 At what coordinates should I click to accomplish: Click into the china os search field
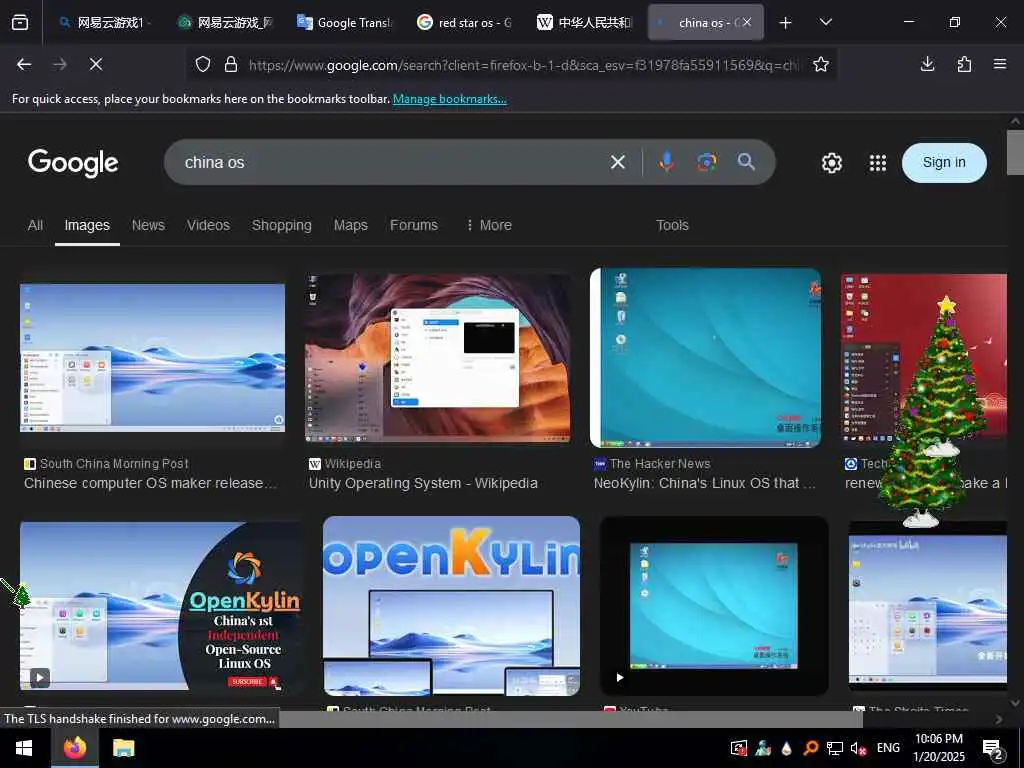[392, 162]
